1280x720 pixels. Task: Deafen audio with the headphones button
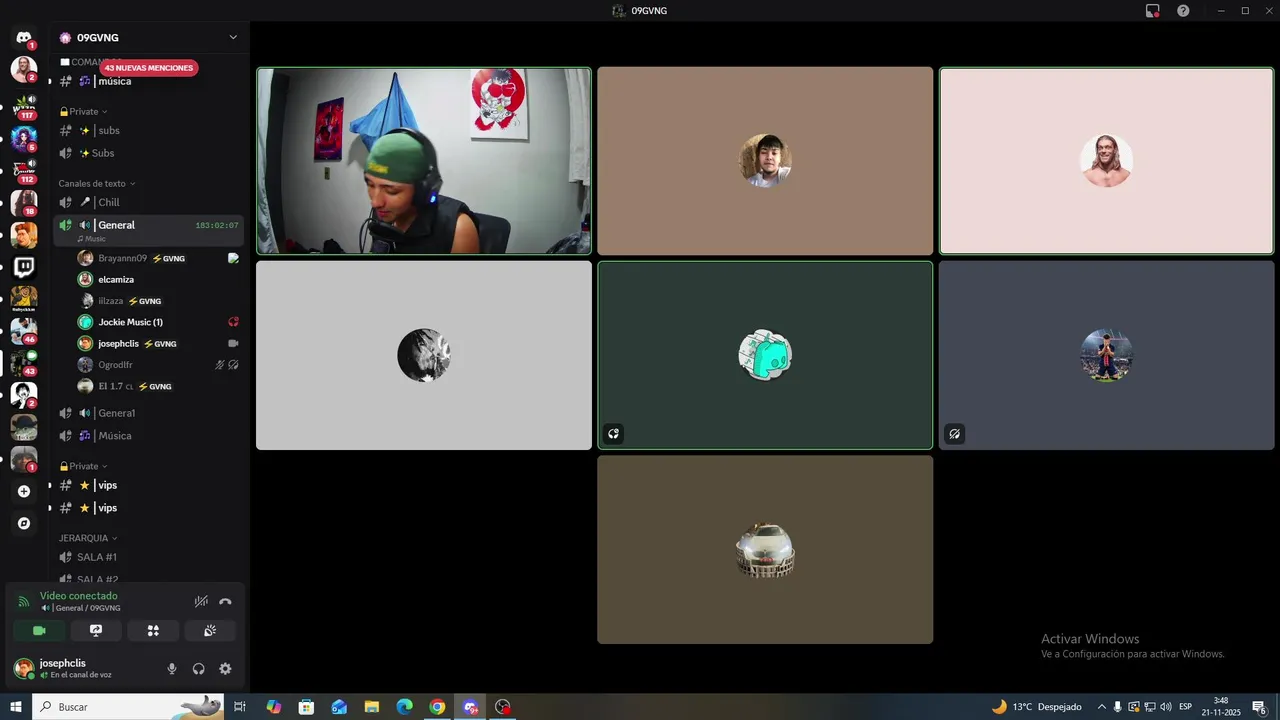(x=198, y=669)
